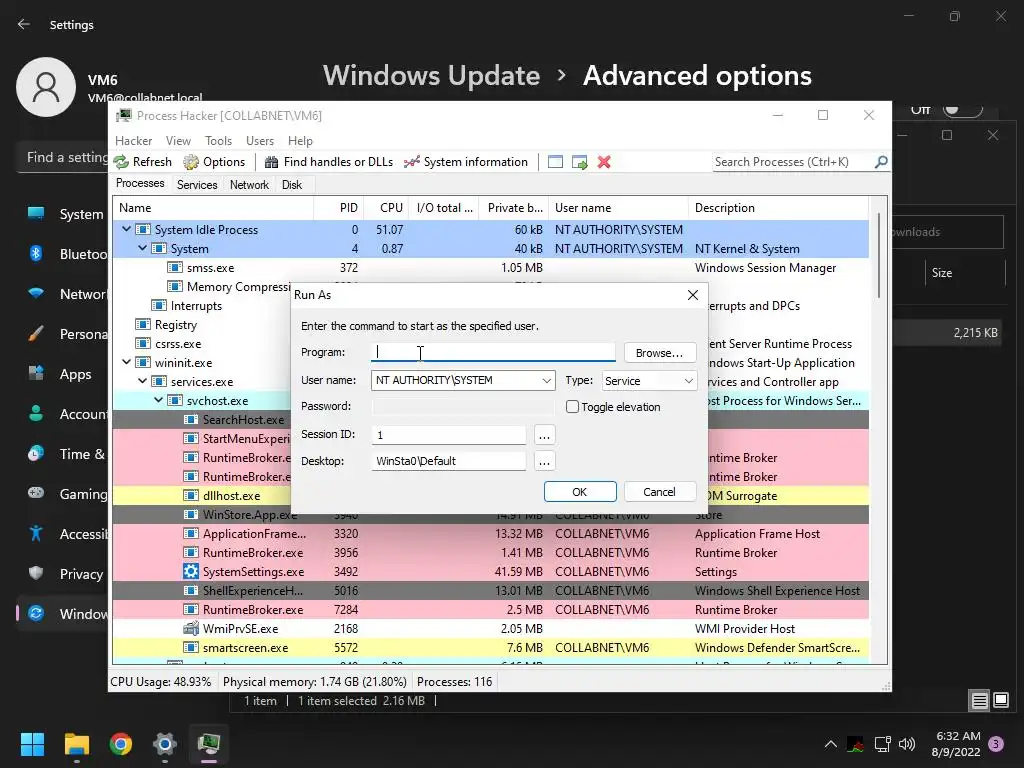Image resolution: width=1024 pixels, height=768 pixels.
Task: Click the search magnifier icon
Action: [881, 161]
